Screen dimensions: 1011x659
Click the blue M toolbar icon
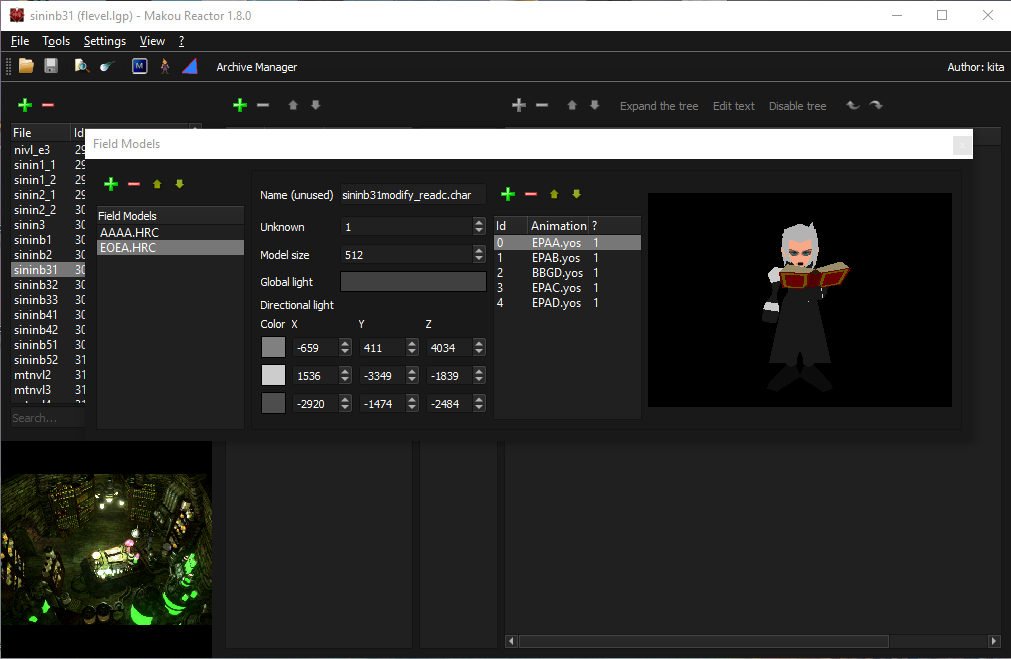click(139, 66)
